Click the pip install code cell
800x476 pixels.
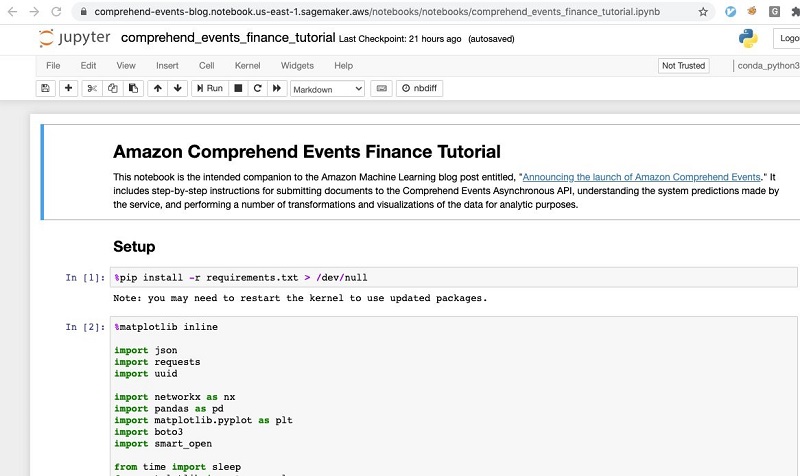(x=454, y=278)
